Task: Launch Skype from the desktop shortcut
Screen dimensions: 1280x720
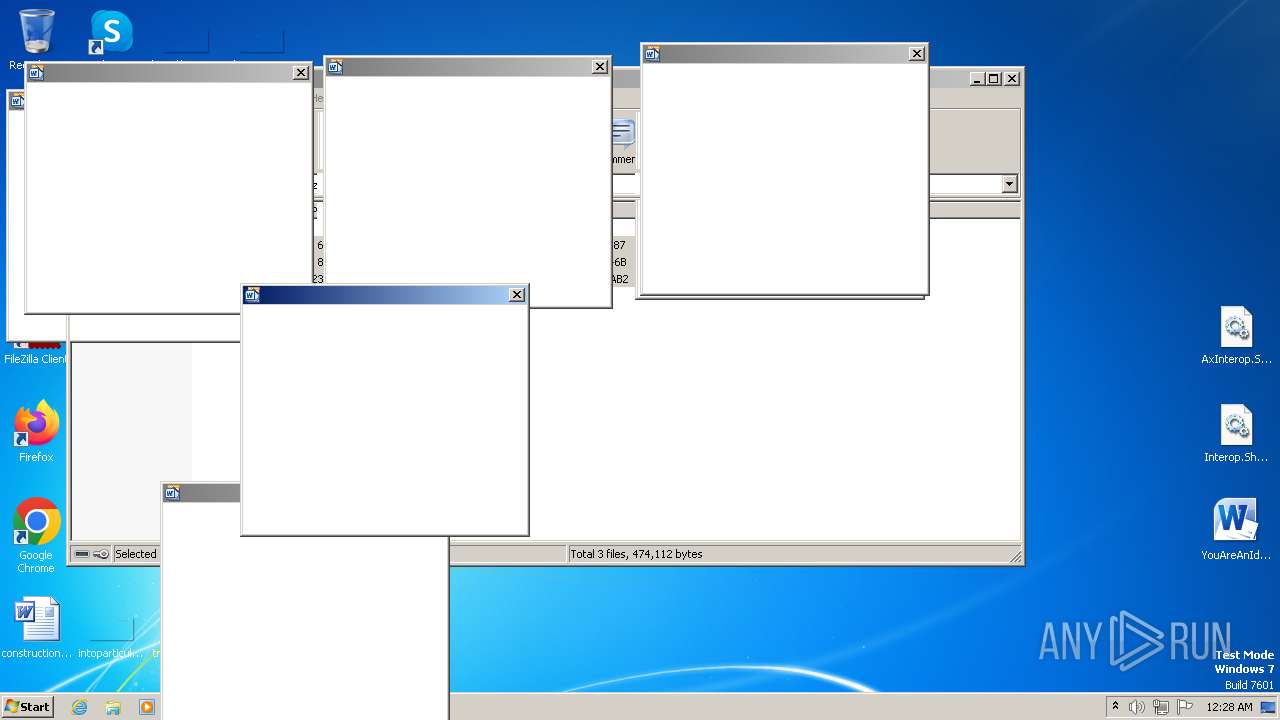Action: click(110, 32)
